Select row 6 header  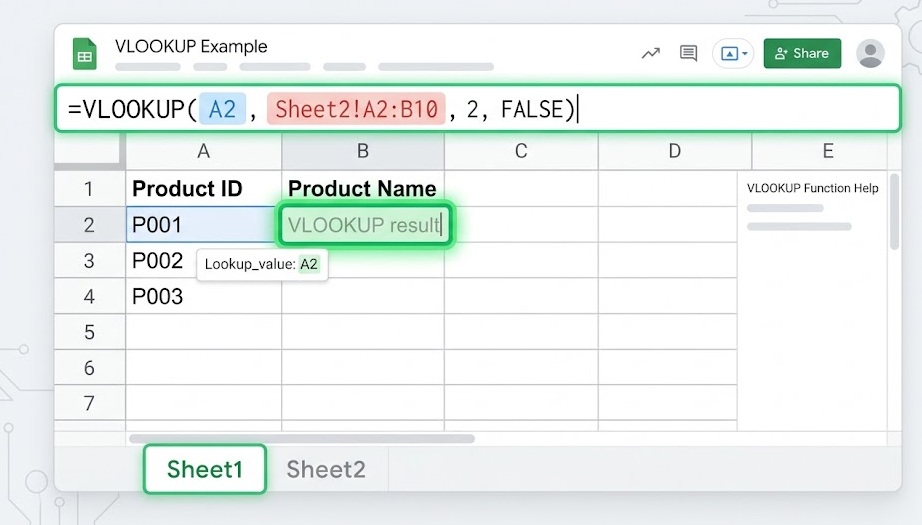click(x=89, y=368)
